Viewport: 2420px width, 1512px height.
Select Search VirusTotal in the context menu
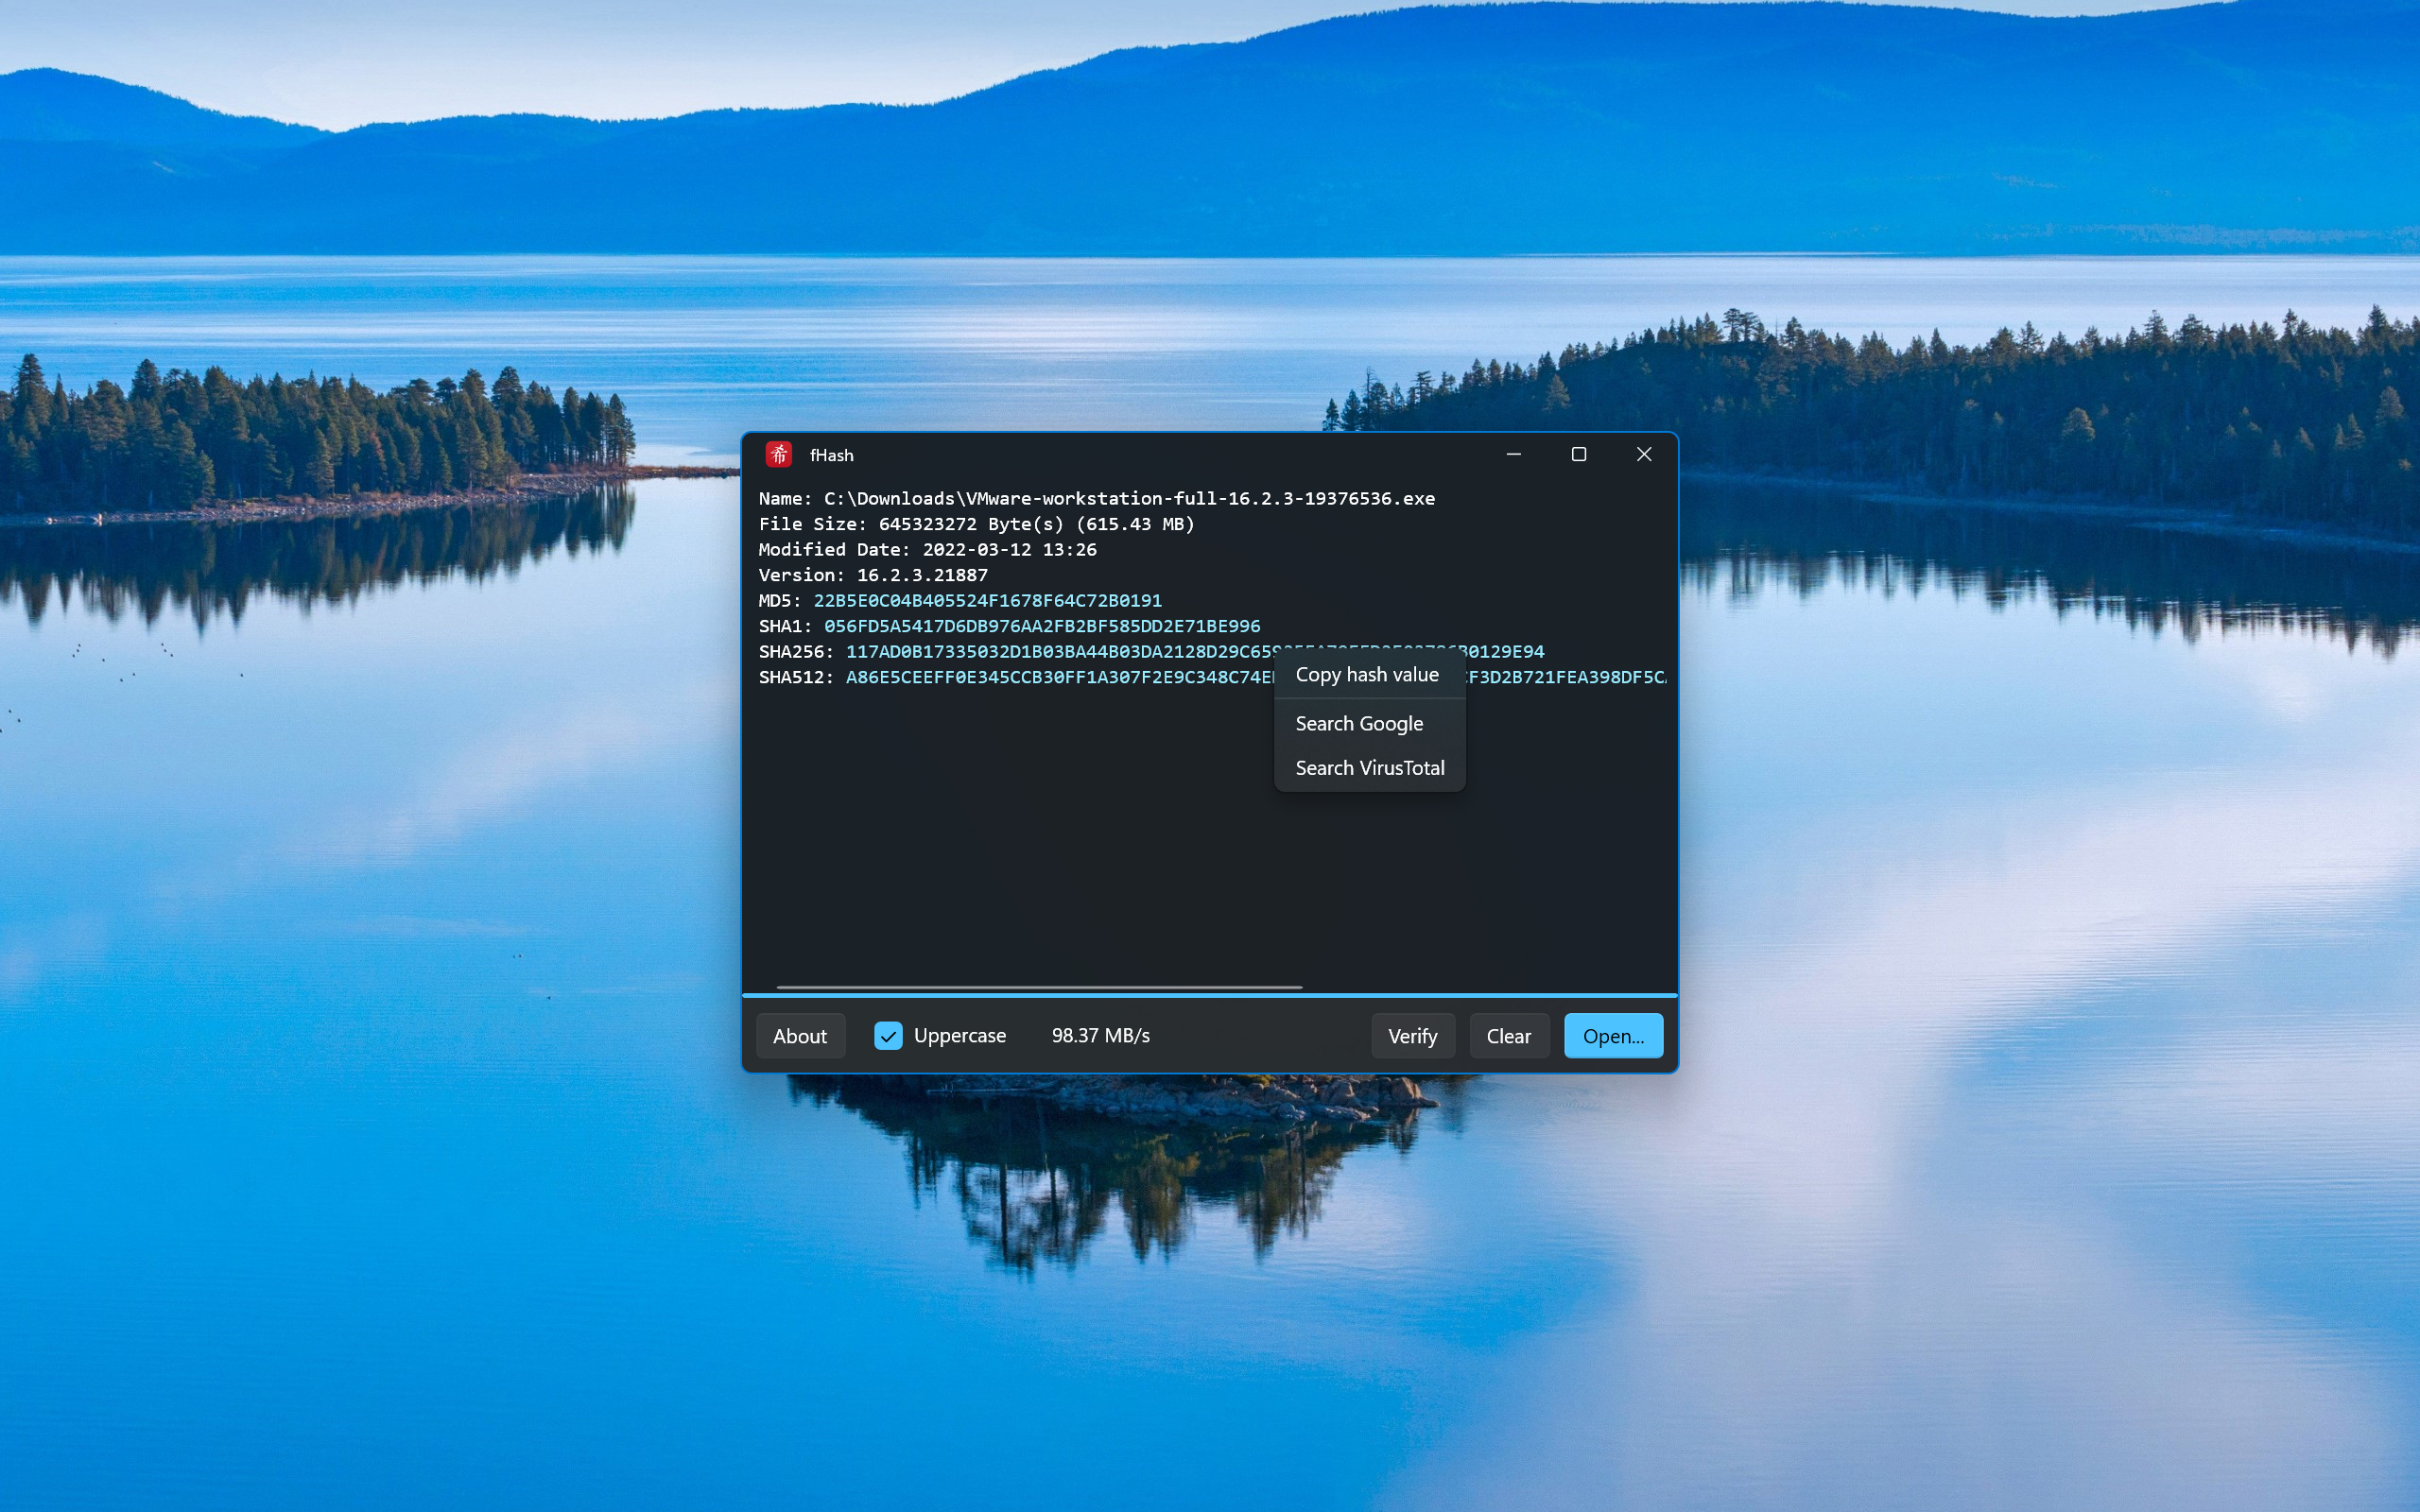pos(1369,767)
